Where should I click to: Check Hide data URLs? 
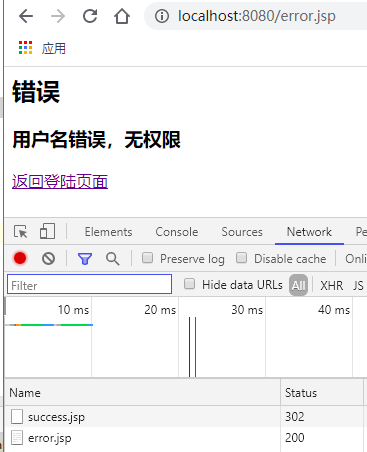[x=190, y=284]
